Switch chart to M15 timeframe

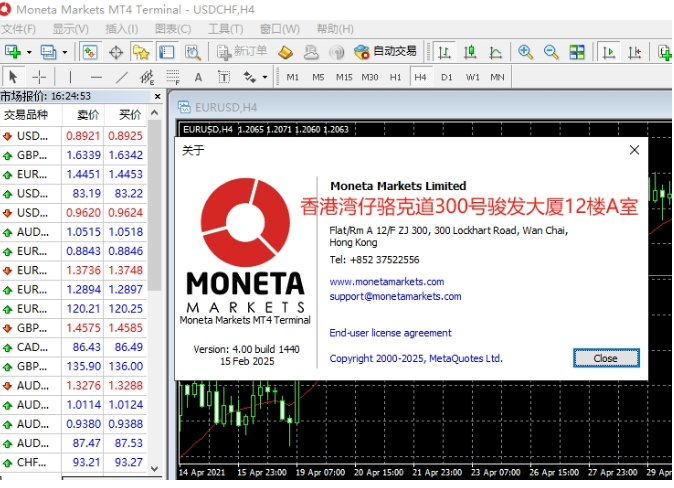344,77
